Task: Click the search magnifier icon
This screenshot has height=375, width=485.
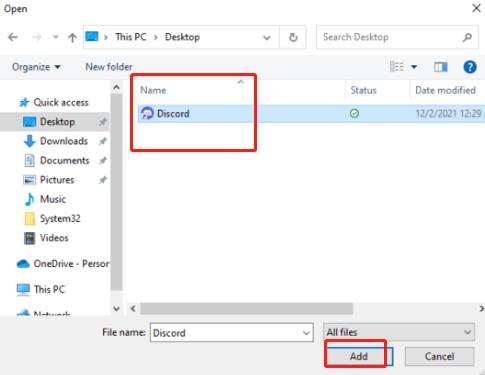Action: pyautogui.click(x=467, y=37)
